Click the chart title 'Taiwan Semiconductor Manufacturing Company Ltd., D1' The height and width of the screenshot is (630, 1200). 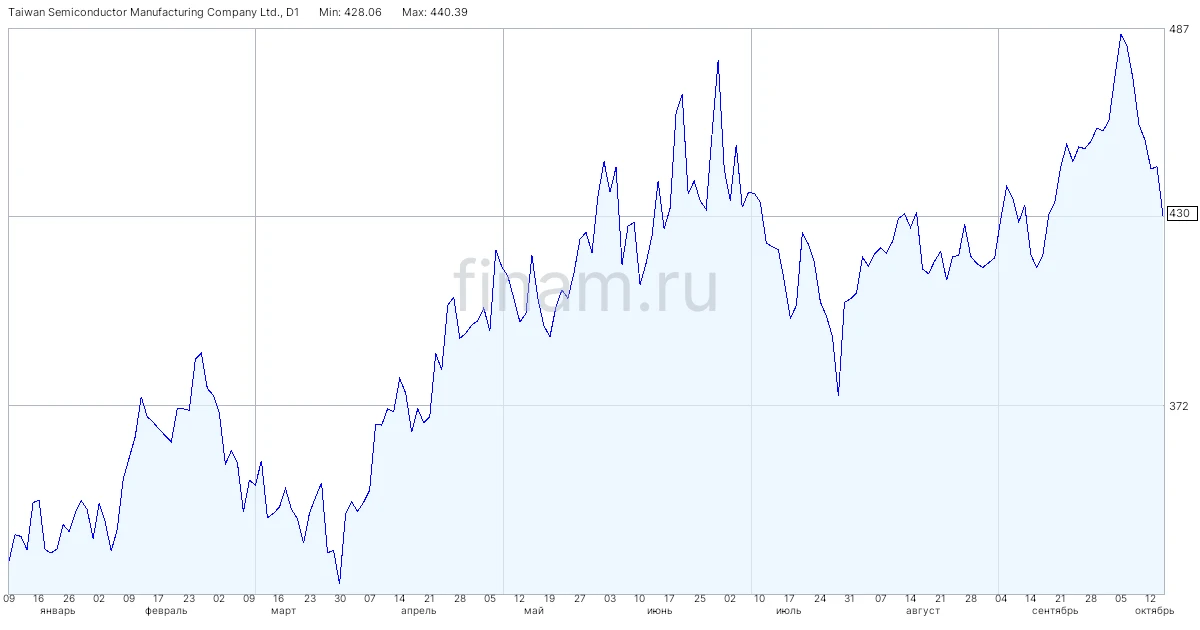click(x=153, y=12)
